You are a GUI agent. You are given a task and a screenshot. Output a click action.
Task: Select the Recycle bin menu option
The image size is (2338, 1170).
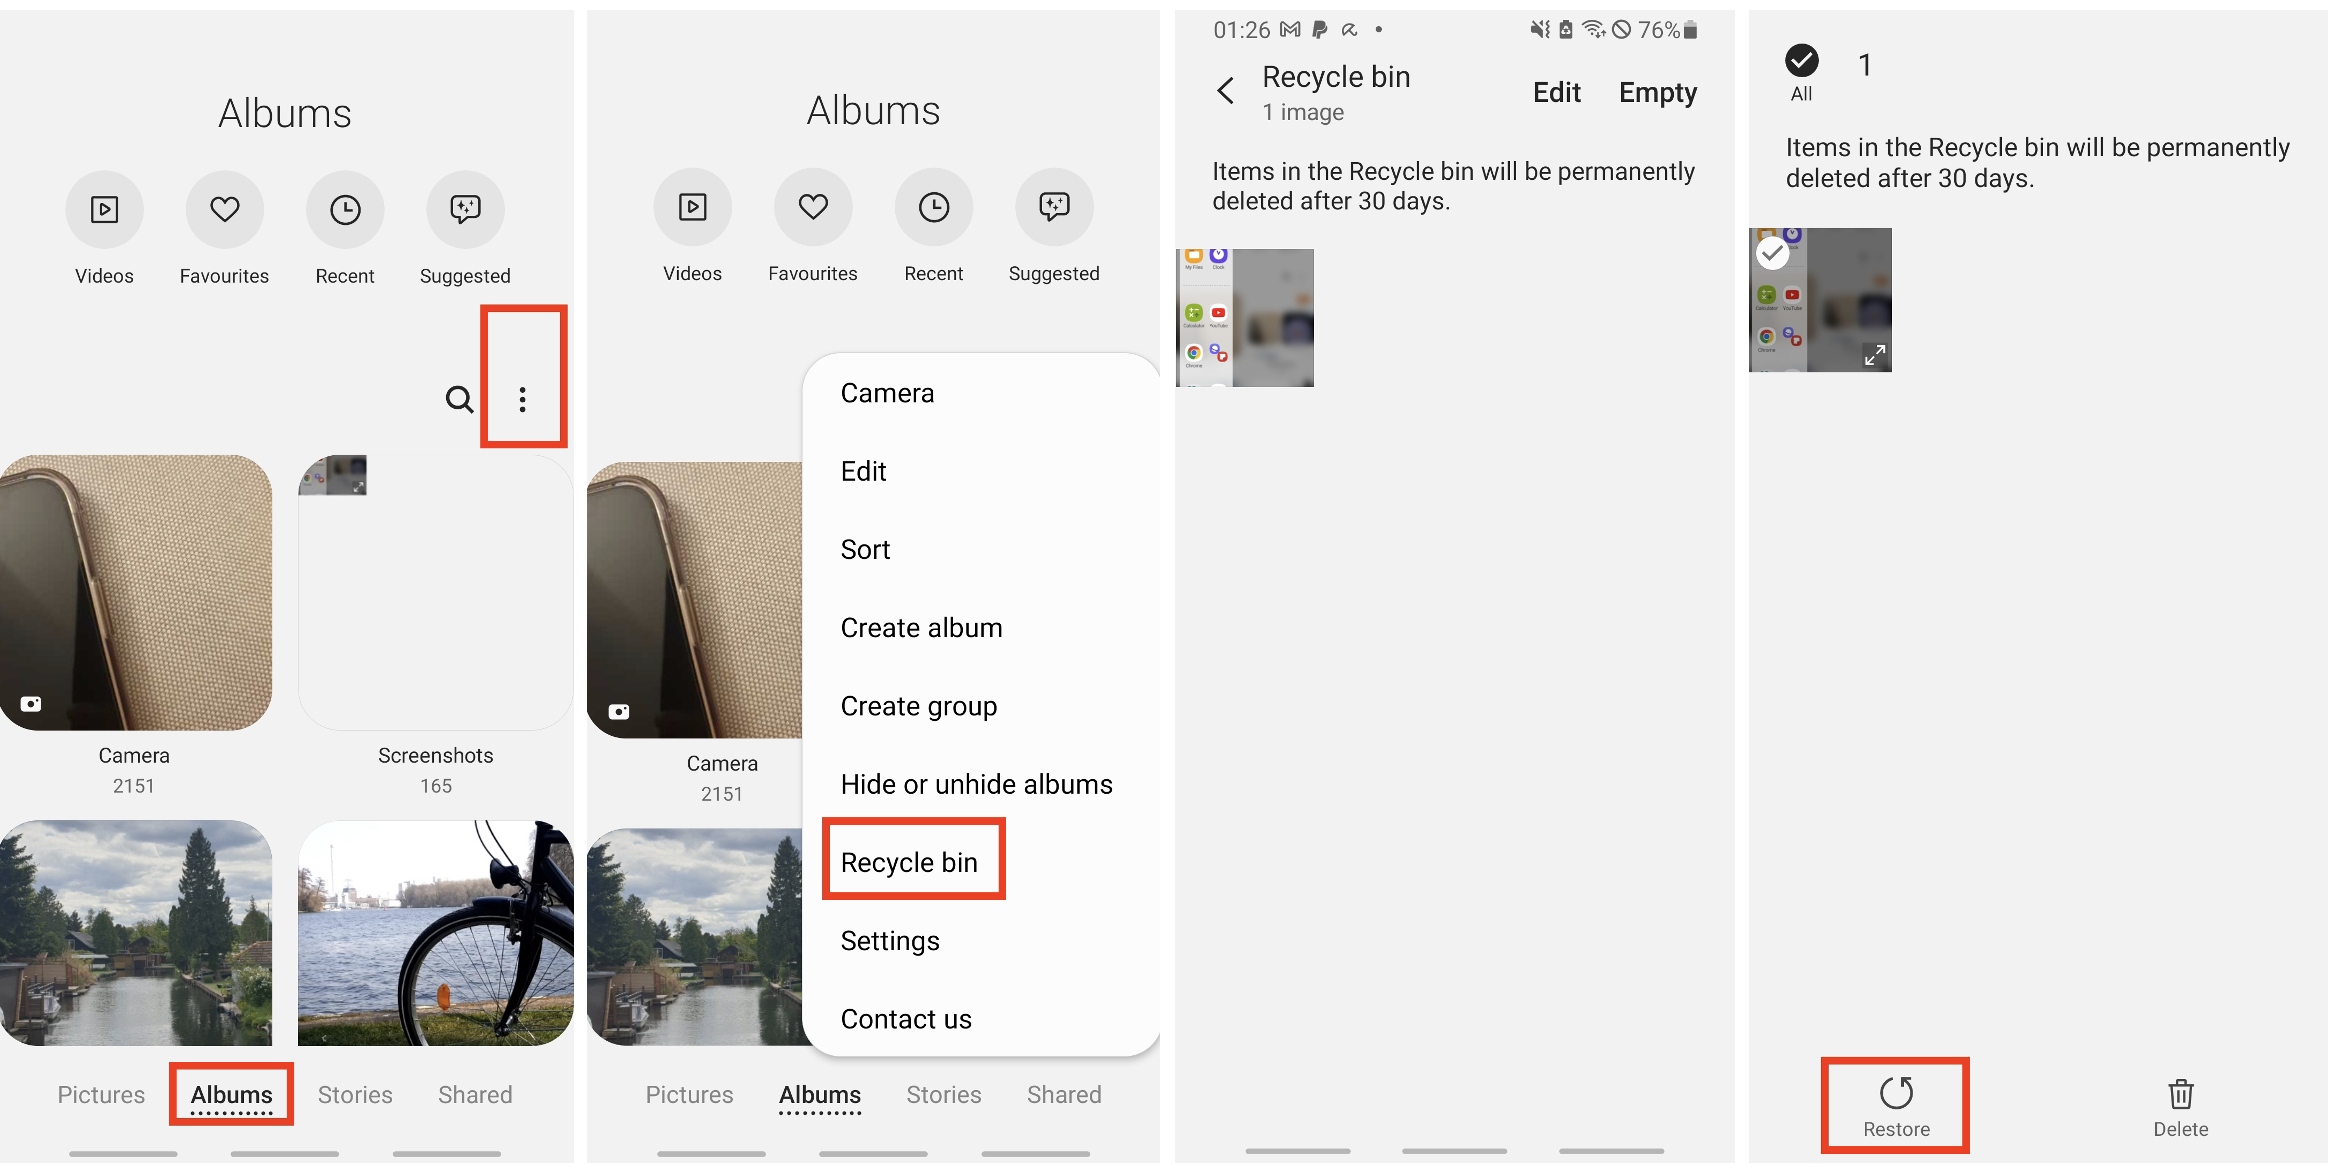tap(910, 861)
